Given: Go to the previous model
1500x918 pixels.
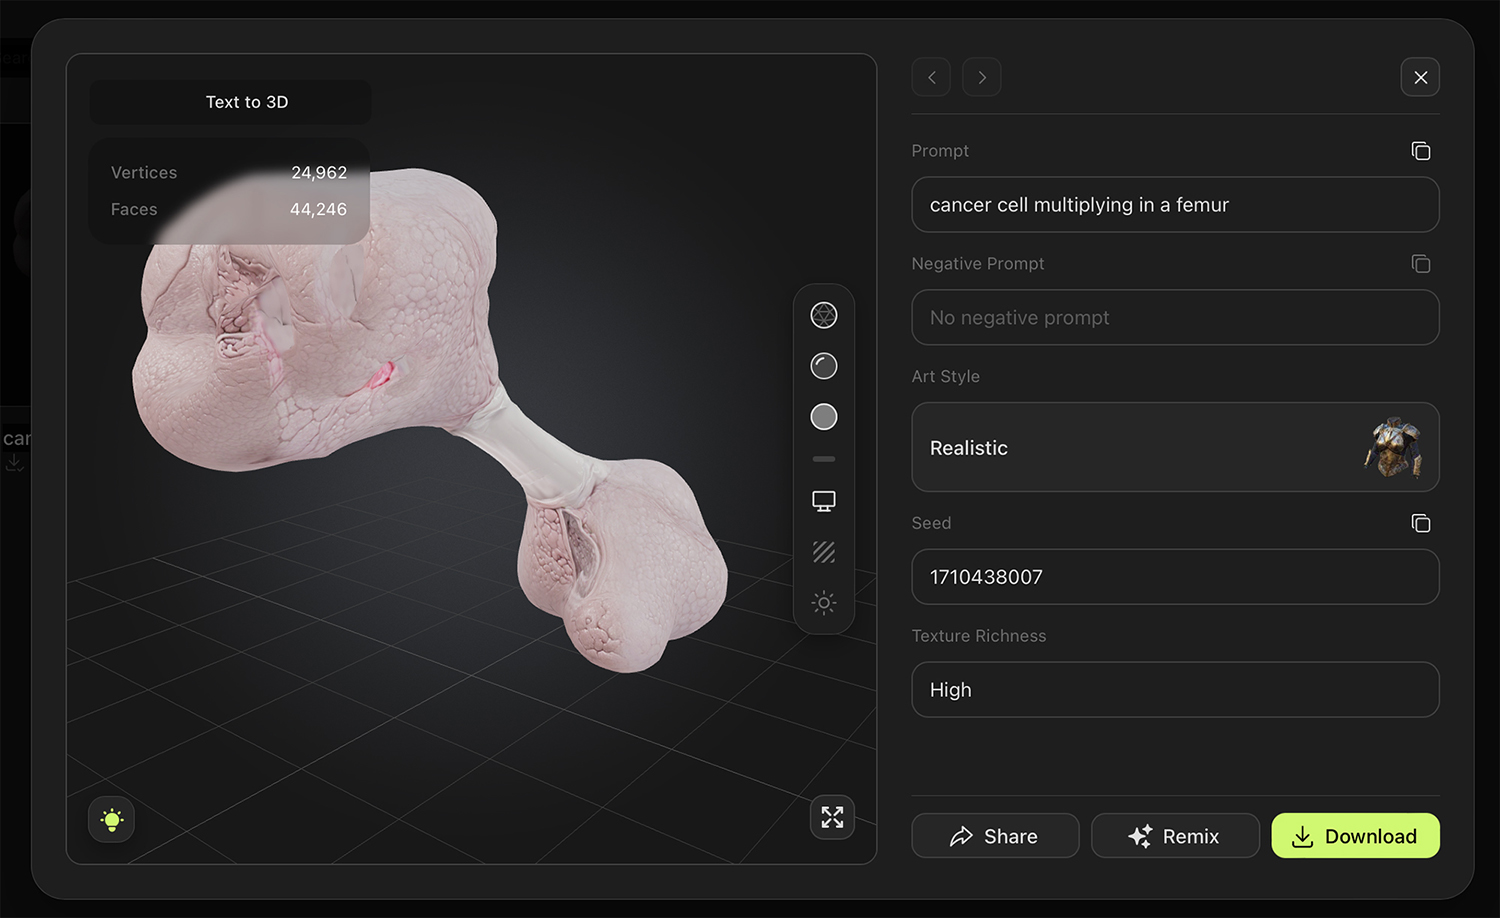Looking at the screenshot, I should coord(931,77).
